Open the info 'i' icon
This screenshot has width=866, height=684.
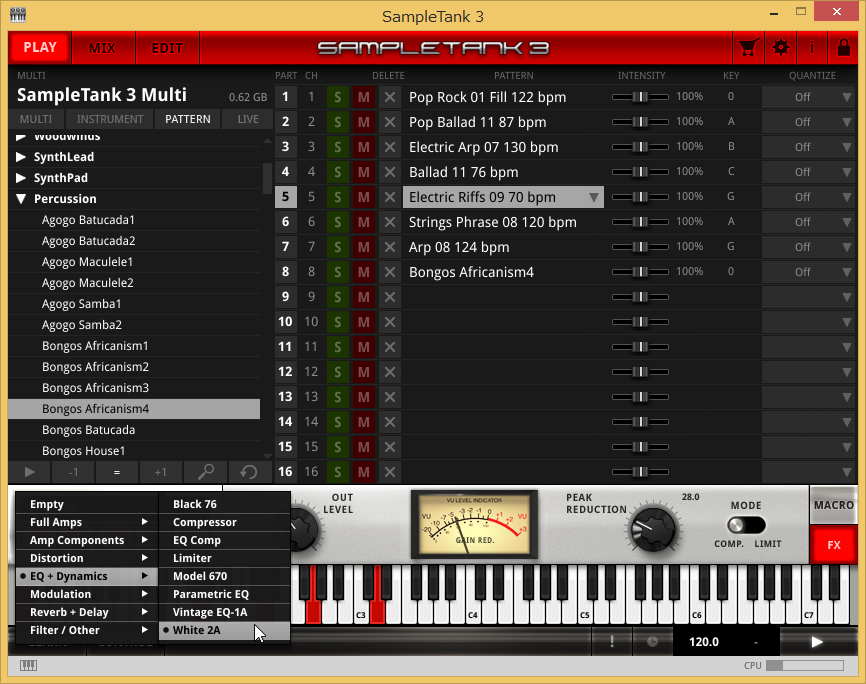811,48
